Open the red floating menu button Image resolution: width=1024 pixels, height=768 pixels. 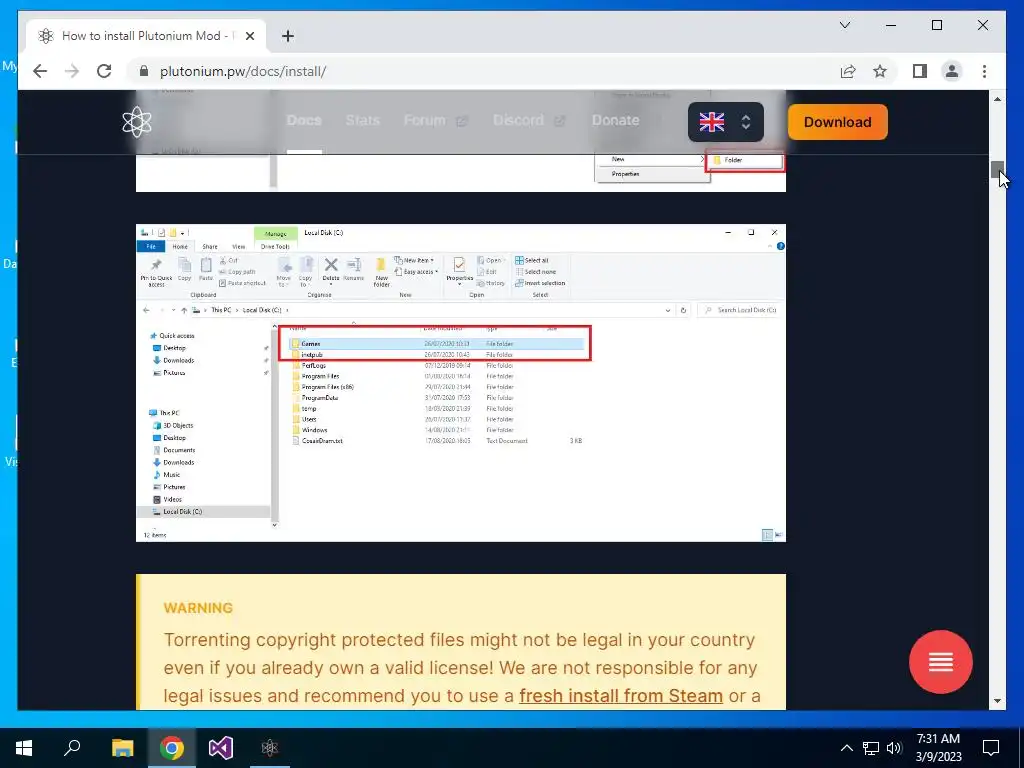[940, 662]
